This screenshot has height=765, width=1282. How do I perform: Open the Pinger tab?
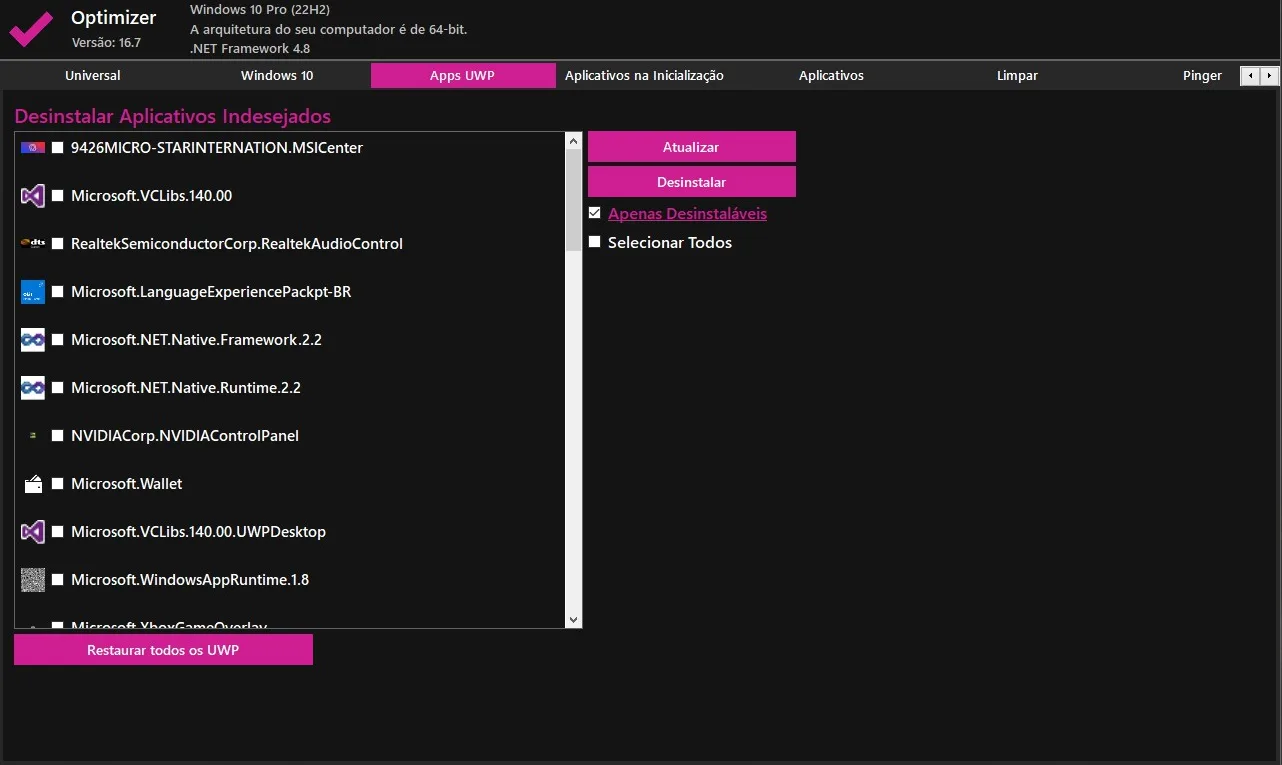pyautogui.click(x=1202, y=76)
